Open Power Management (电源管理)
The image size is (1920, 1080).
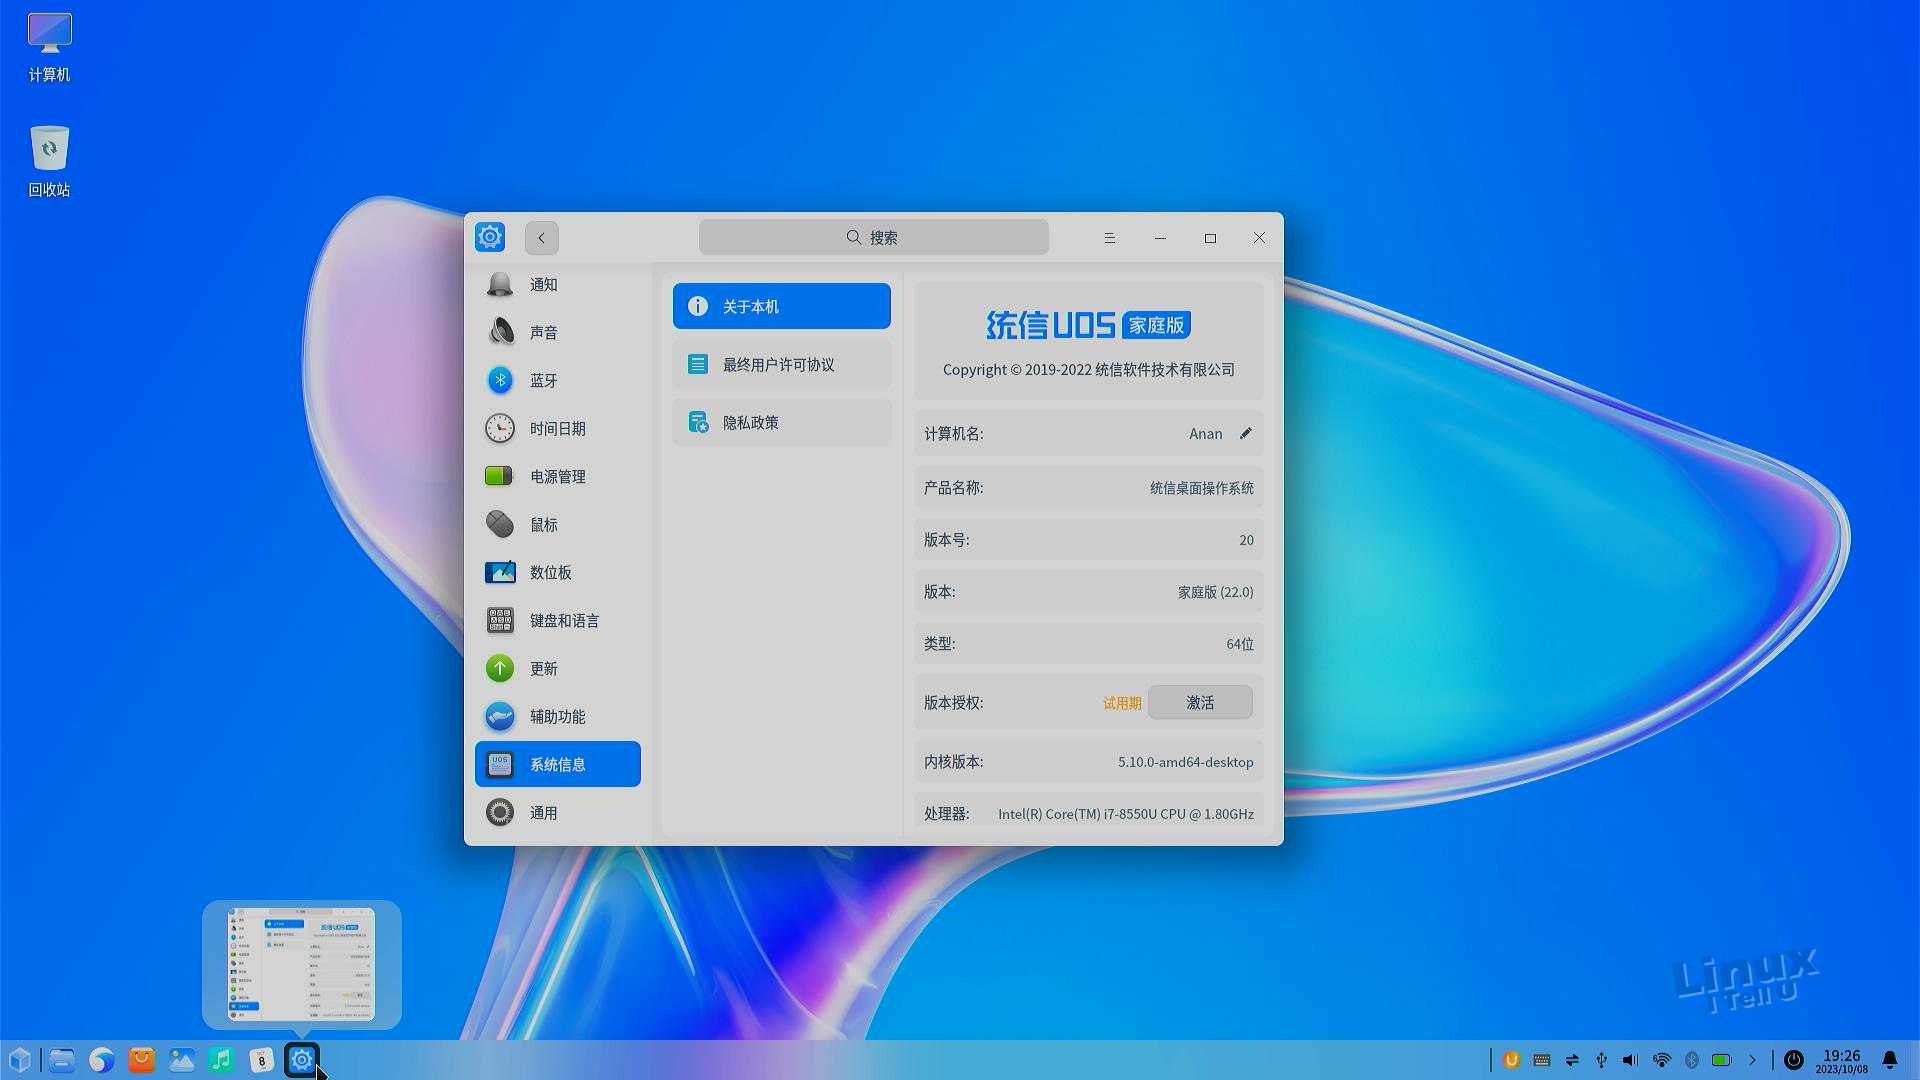(x=556, y=477)
